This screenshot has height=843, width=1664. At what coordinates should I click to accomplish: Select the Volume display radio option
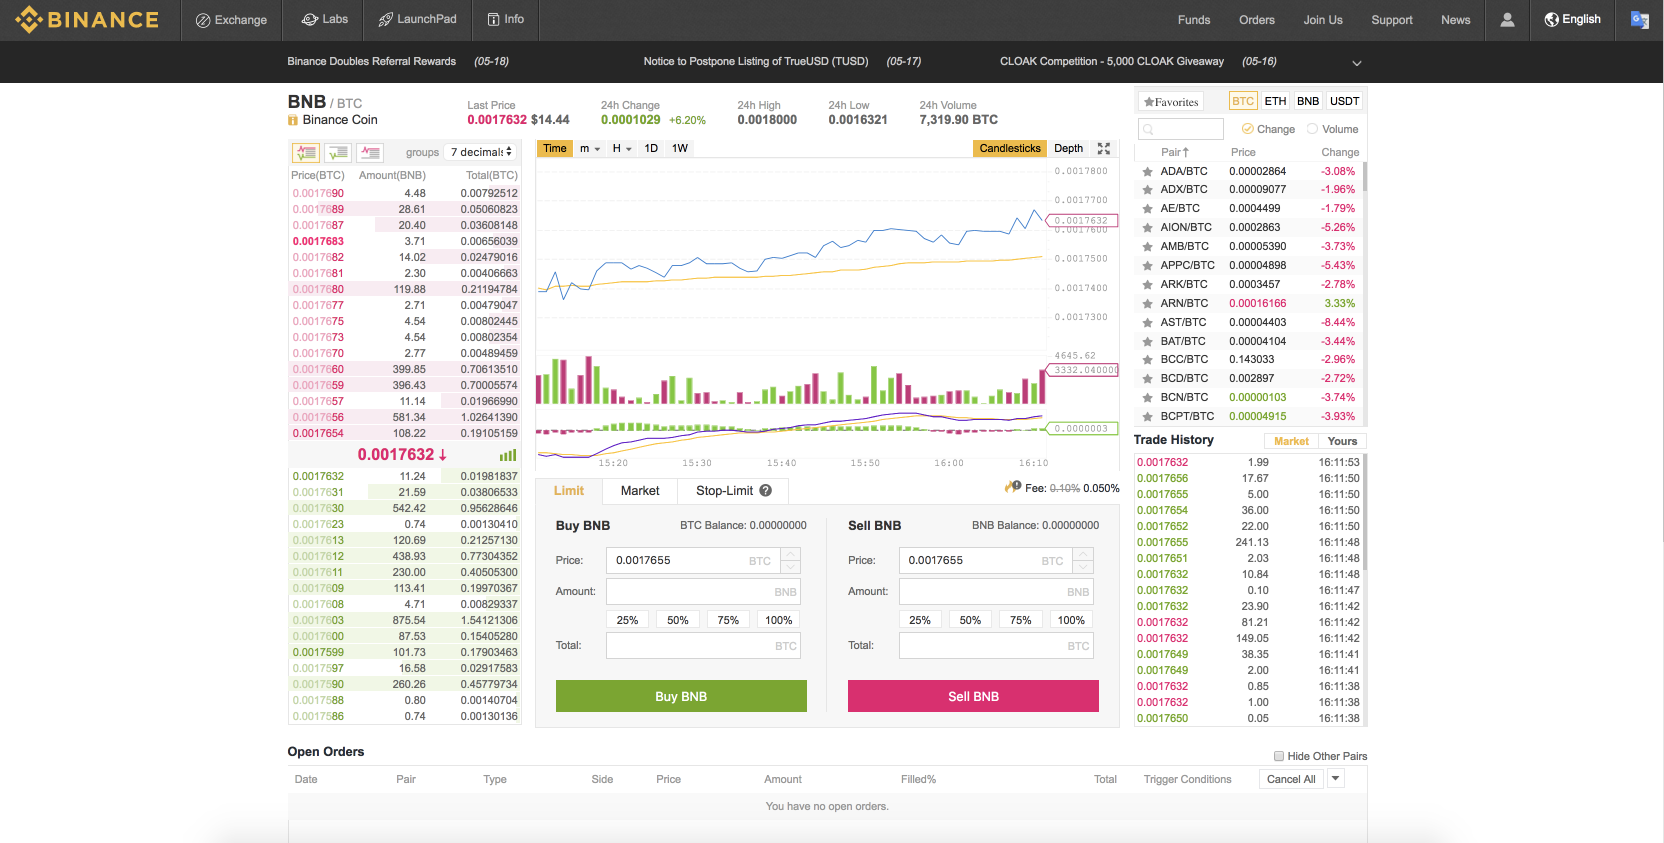pyautogui.click(x=1312, y=129)
